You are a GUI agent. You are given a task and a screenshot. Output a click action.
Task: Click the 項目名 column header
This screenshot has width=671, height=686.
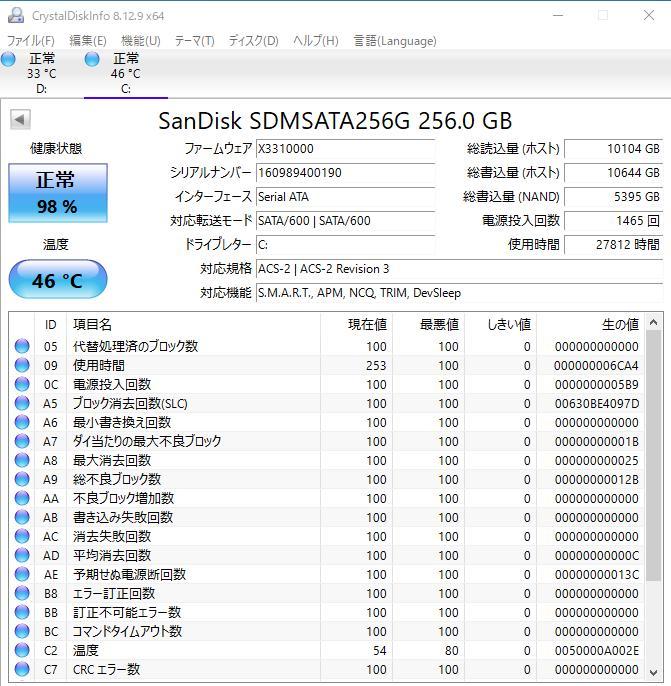click(x=193, y=325)
